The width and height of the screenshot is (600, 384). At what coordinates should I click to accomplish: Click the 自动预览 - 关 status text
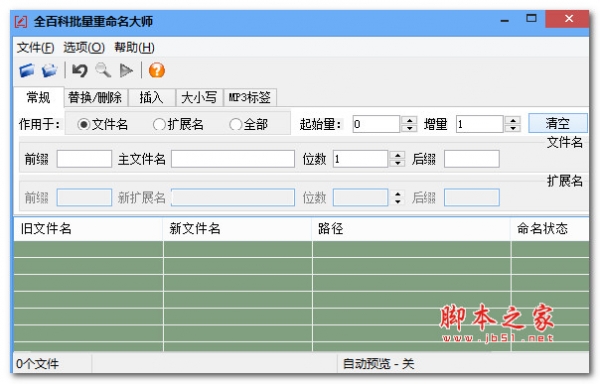coord(378,363)
